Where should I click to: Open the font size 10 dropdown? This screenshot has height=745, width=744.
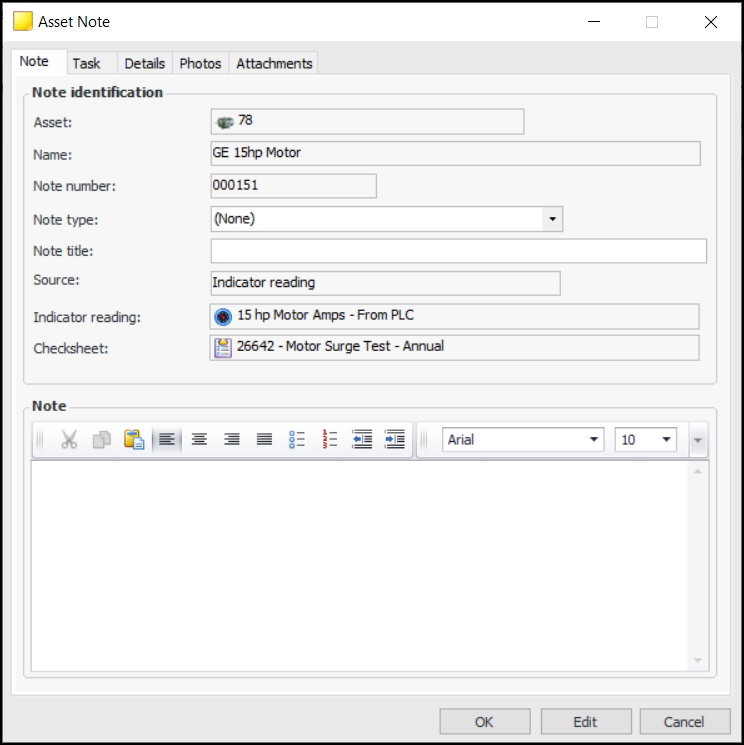coord(666,440)
